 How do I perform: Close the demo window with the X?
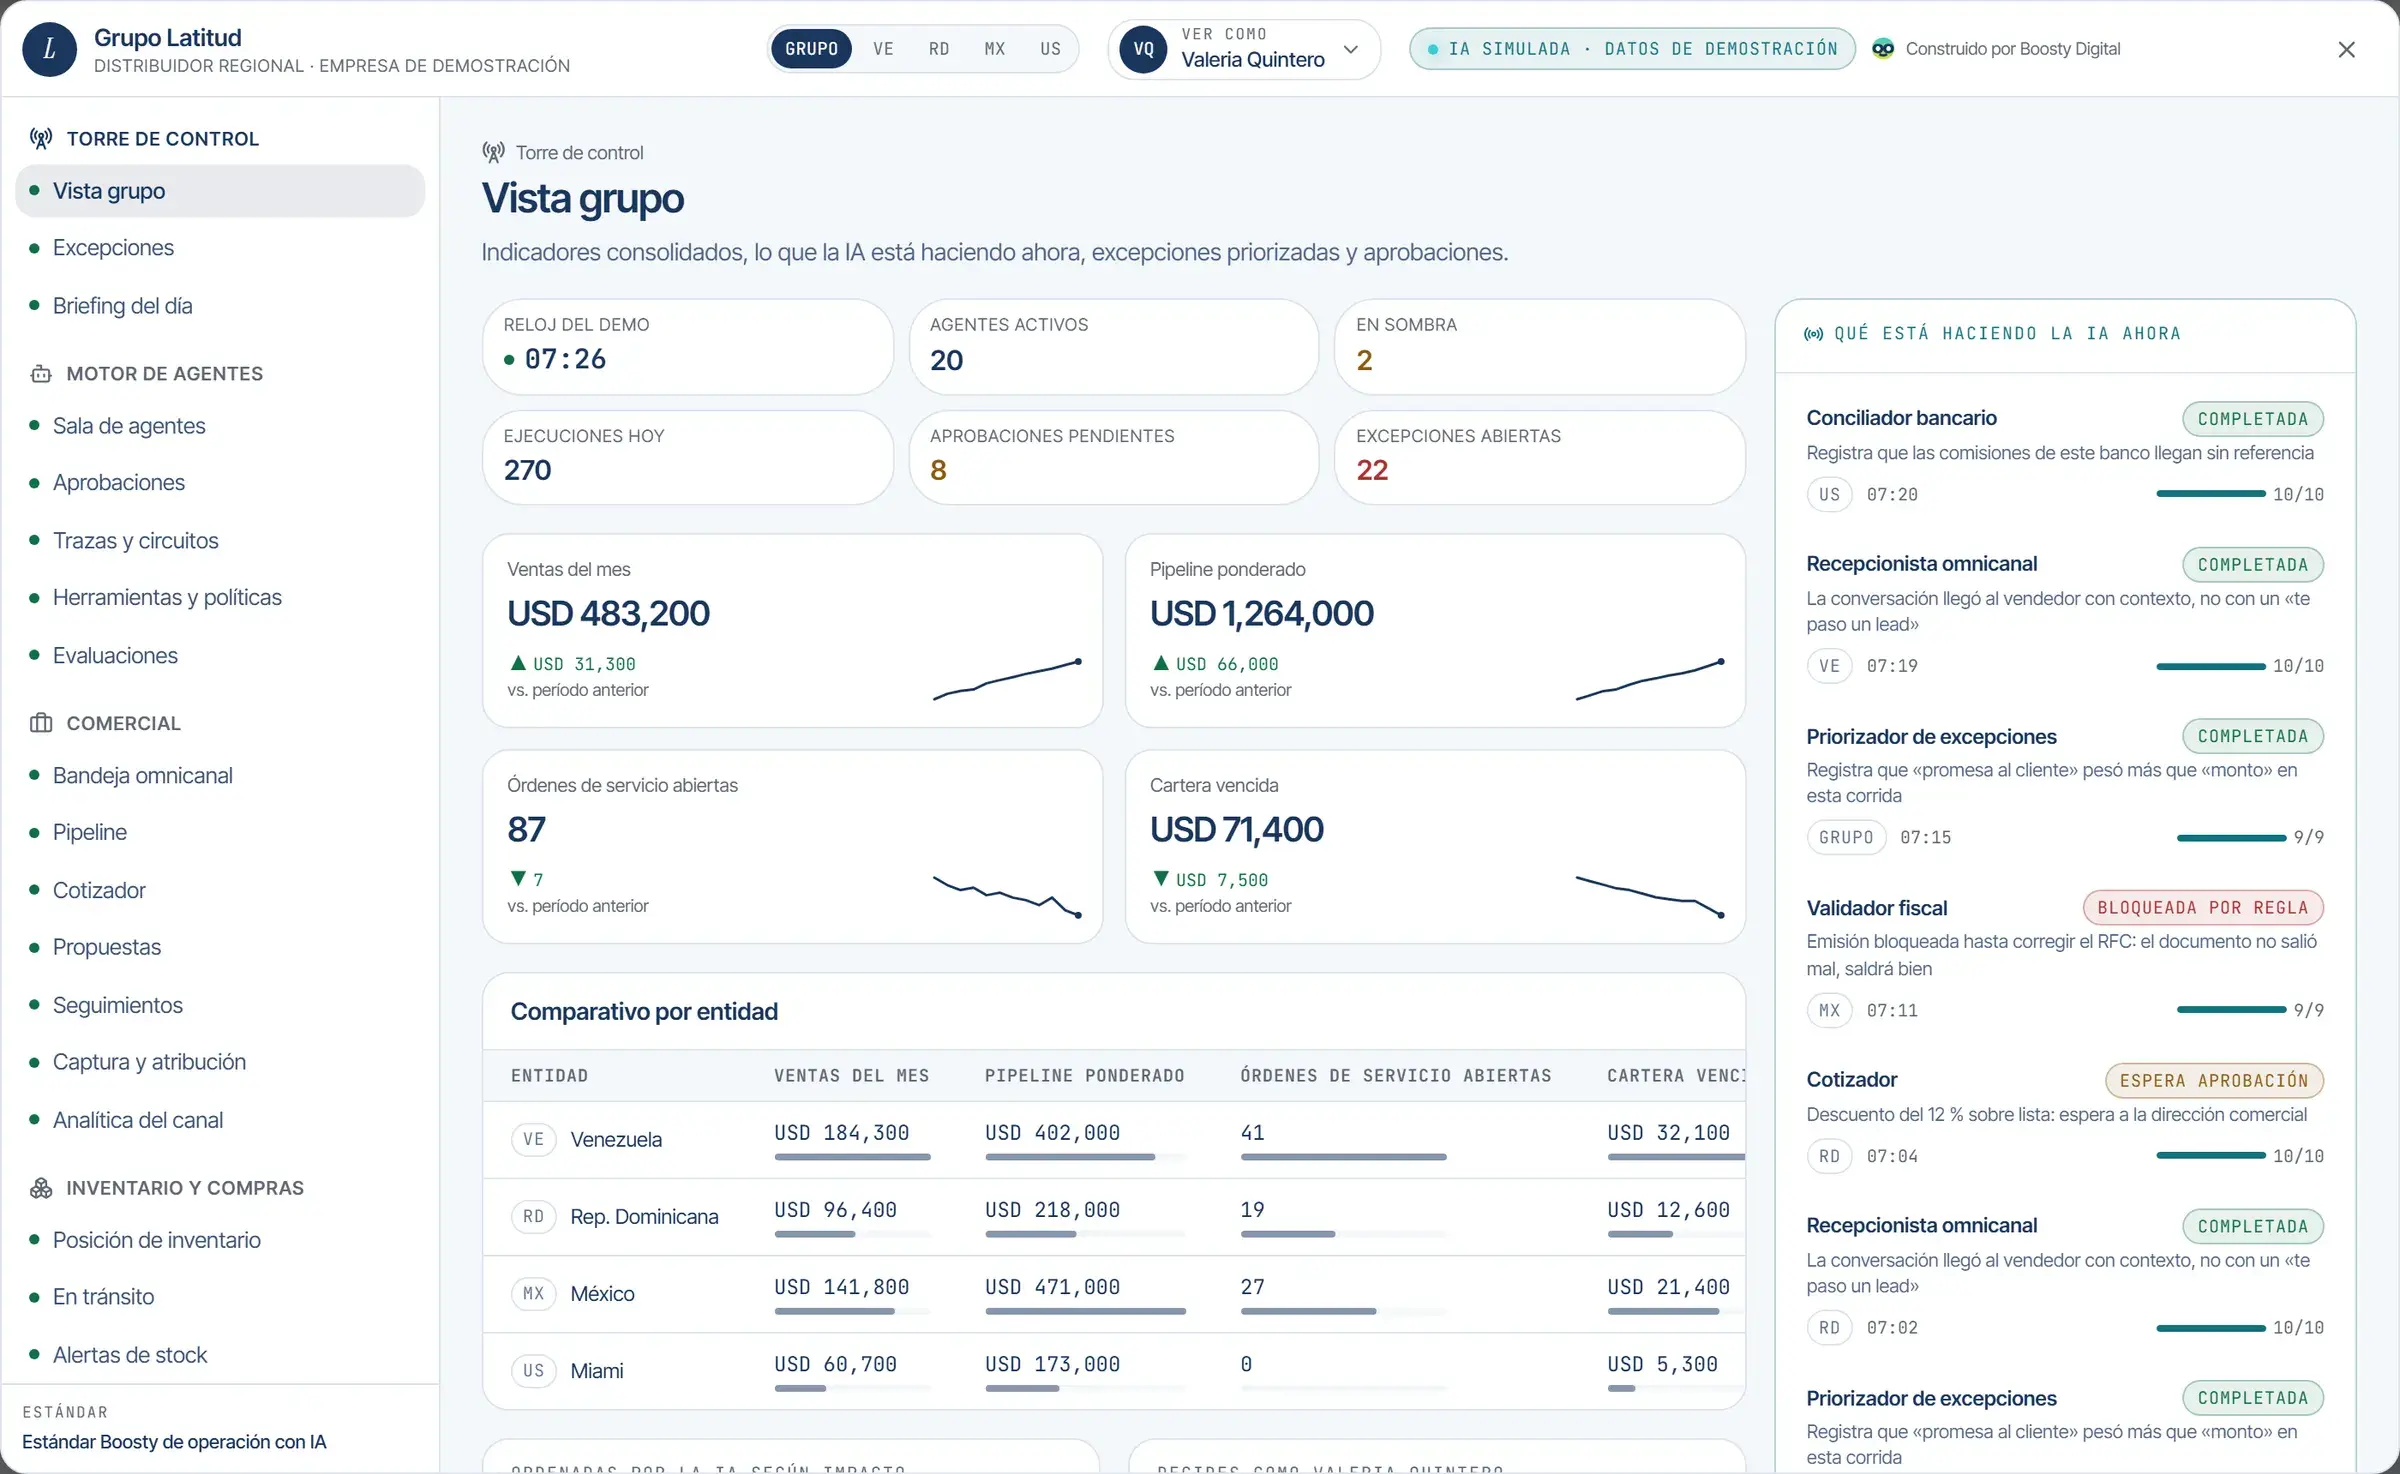click(x=2346, y=49)
